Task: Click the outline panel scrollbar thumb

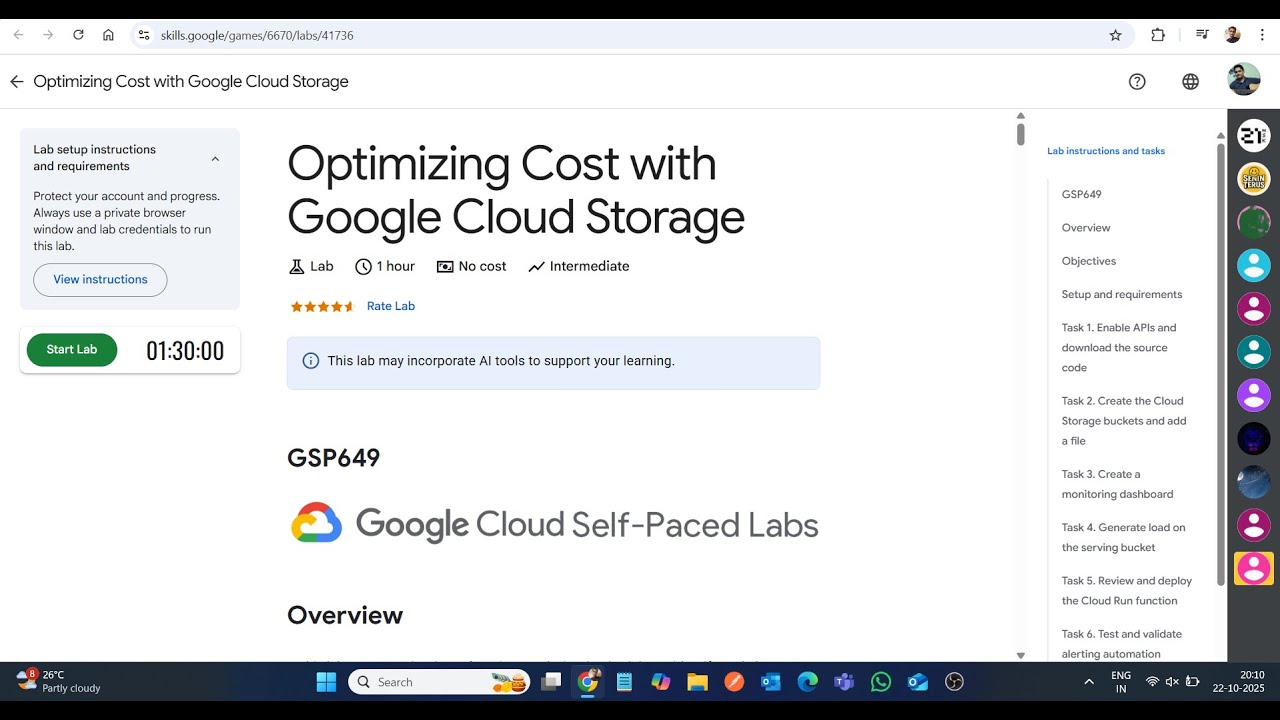Action: (1220, 365)
